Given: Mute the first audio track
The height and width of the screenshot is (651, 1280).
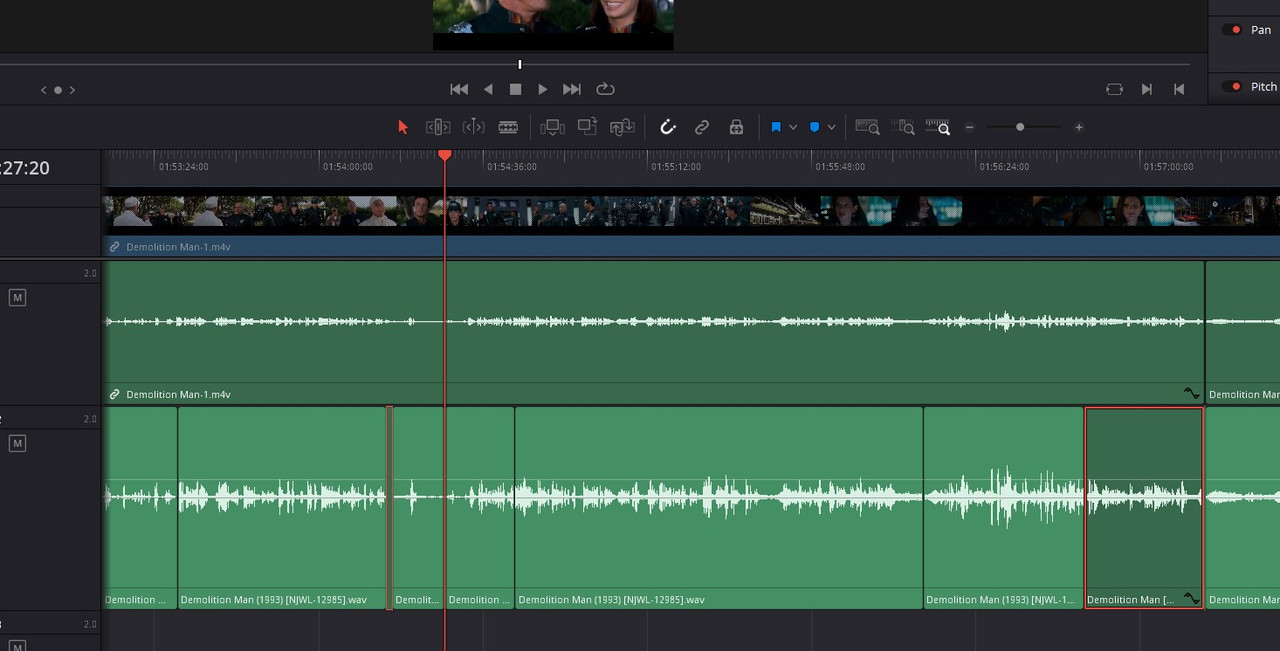Looking at the screenshot, I should [x=17, y=297].
